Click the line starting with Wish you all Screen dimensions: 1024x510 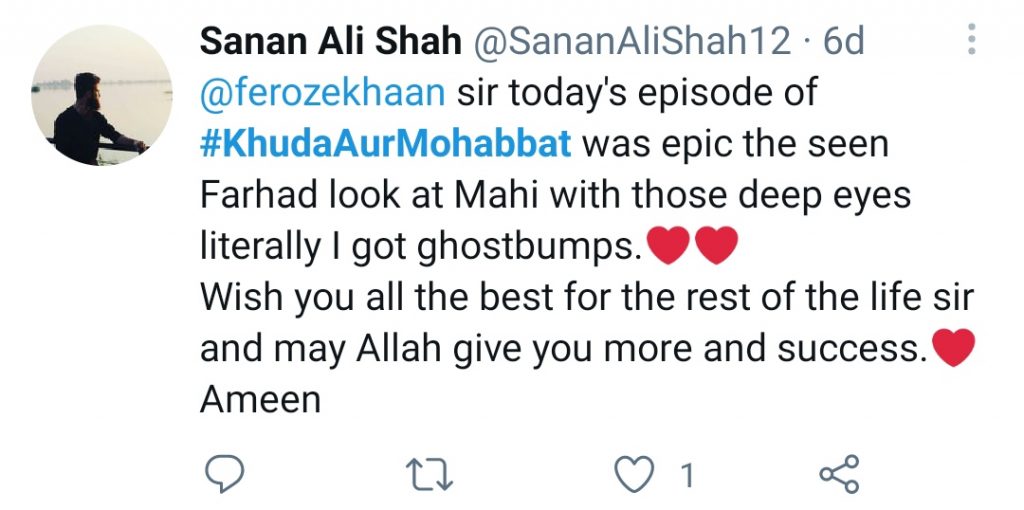(x=586, y=298)
